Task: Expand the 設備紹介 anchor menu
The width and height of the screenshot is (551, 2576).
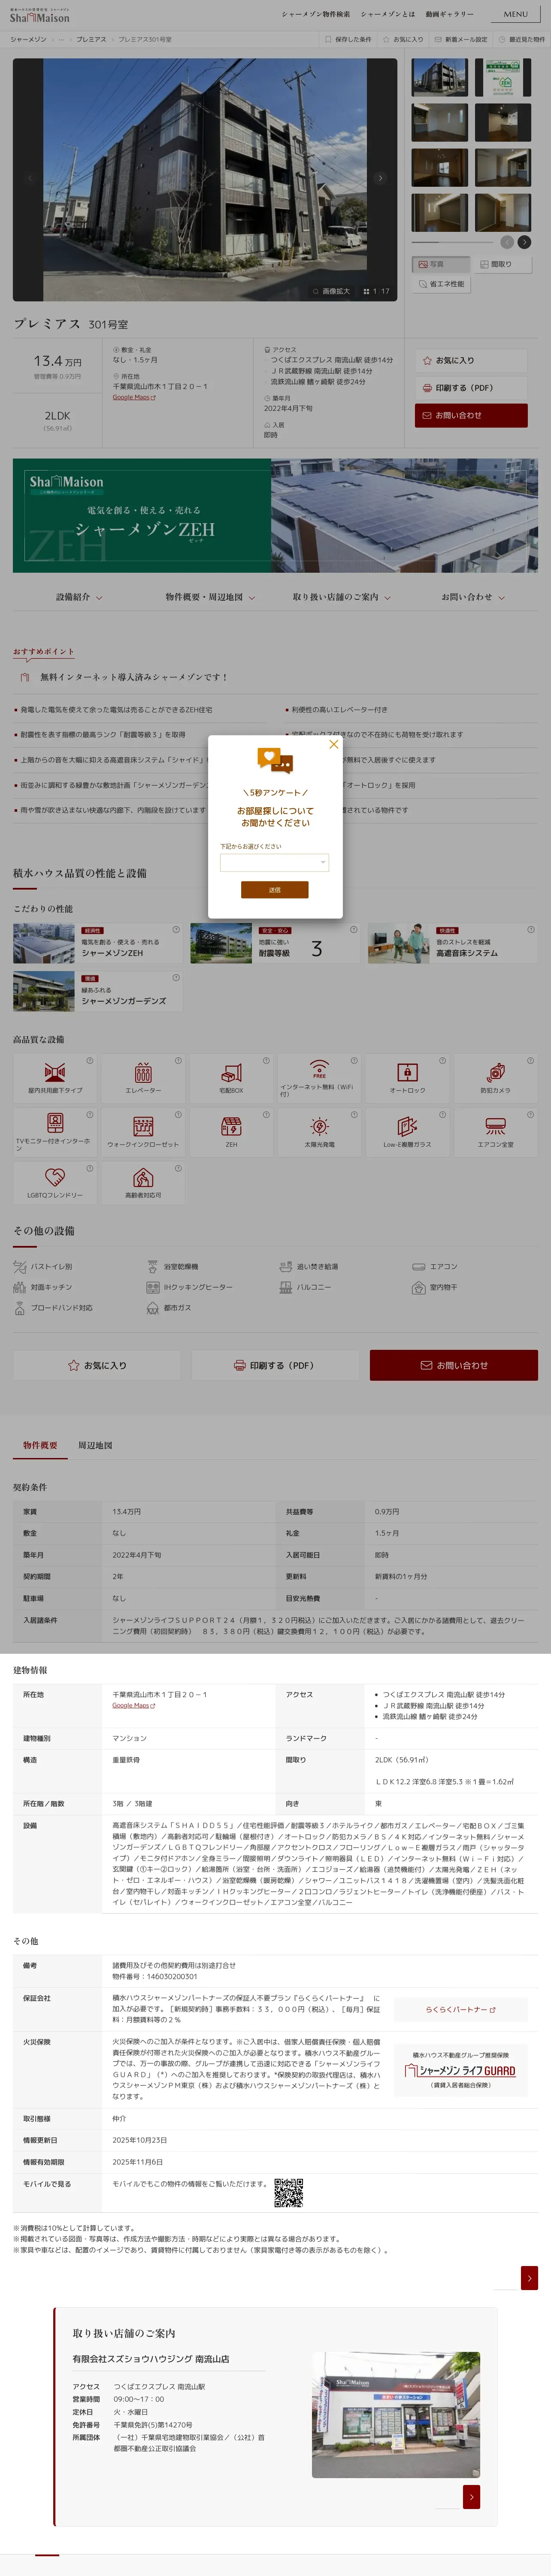Action: (x=79, y=597)
